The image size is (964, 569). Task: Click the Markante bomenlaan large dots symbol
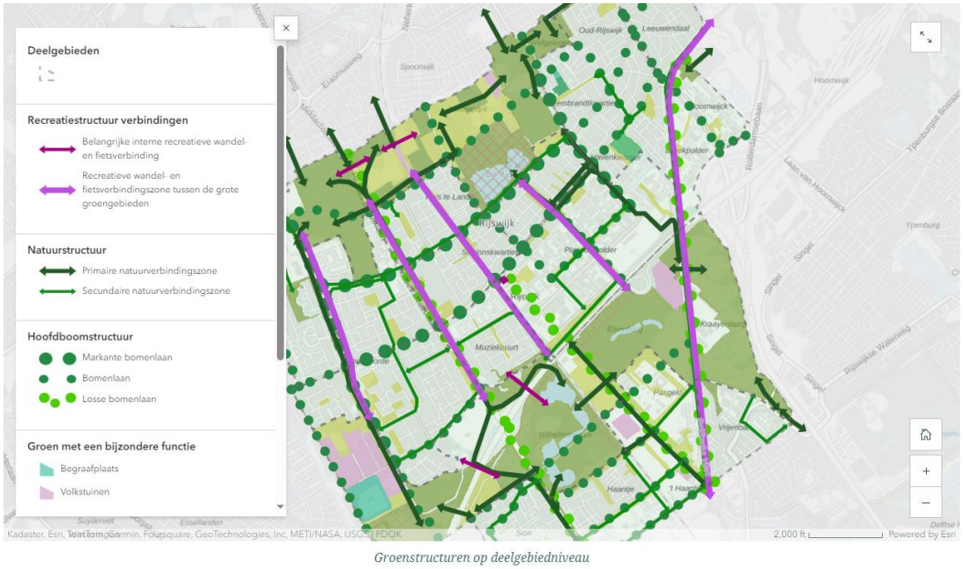pyautogui.click(x=56, y=358)
